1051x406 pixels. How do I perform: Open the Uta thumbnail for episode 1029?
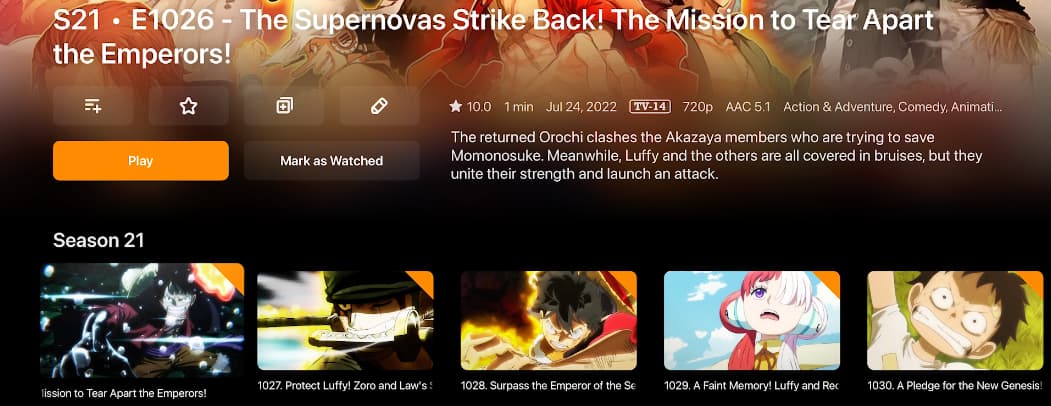pos(752,320)
